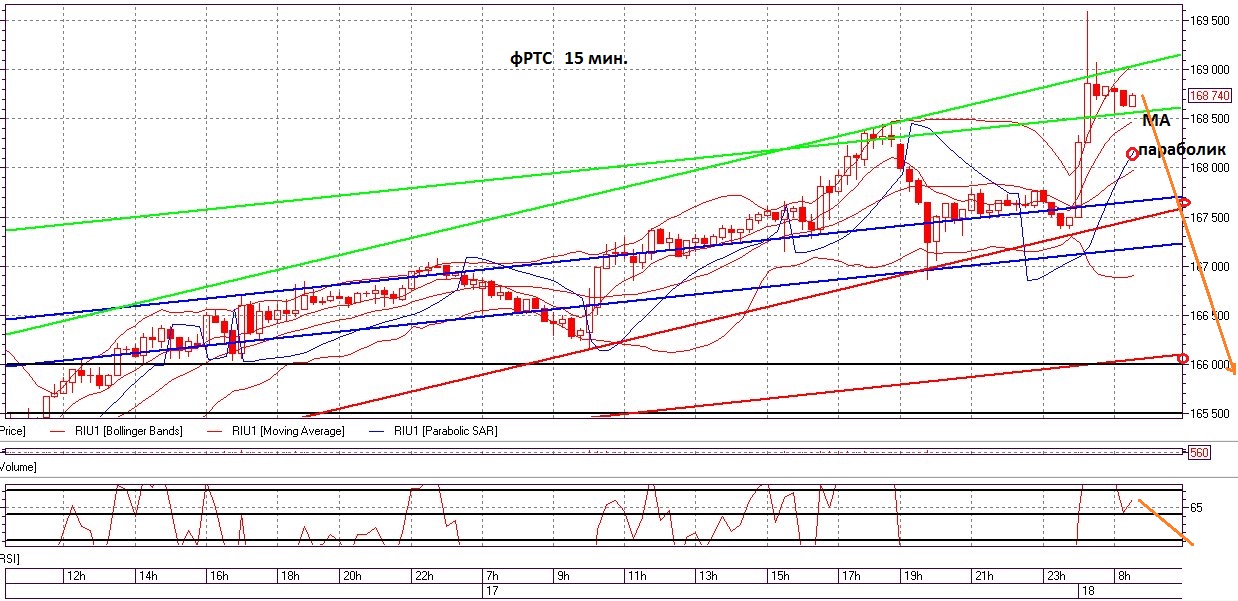The width and height of the screenshot is (1238, 601).
Task: Click the 21h time axis label
Action: pos(983,576)
